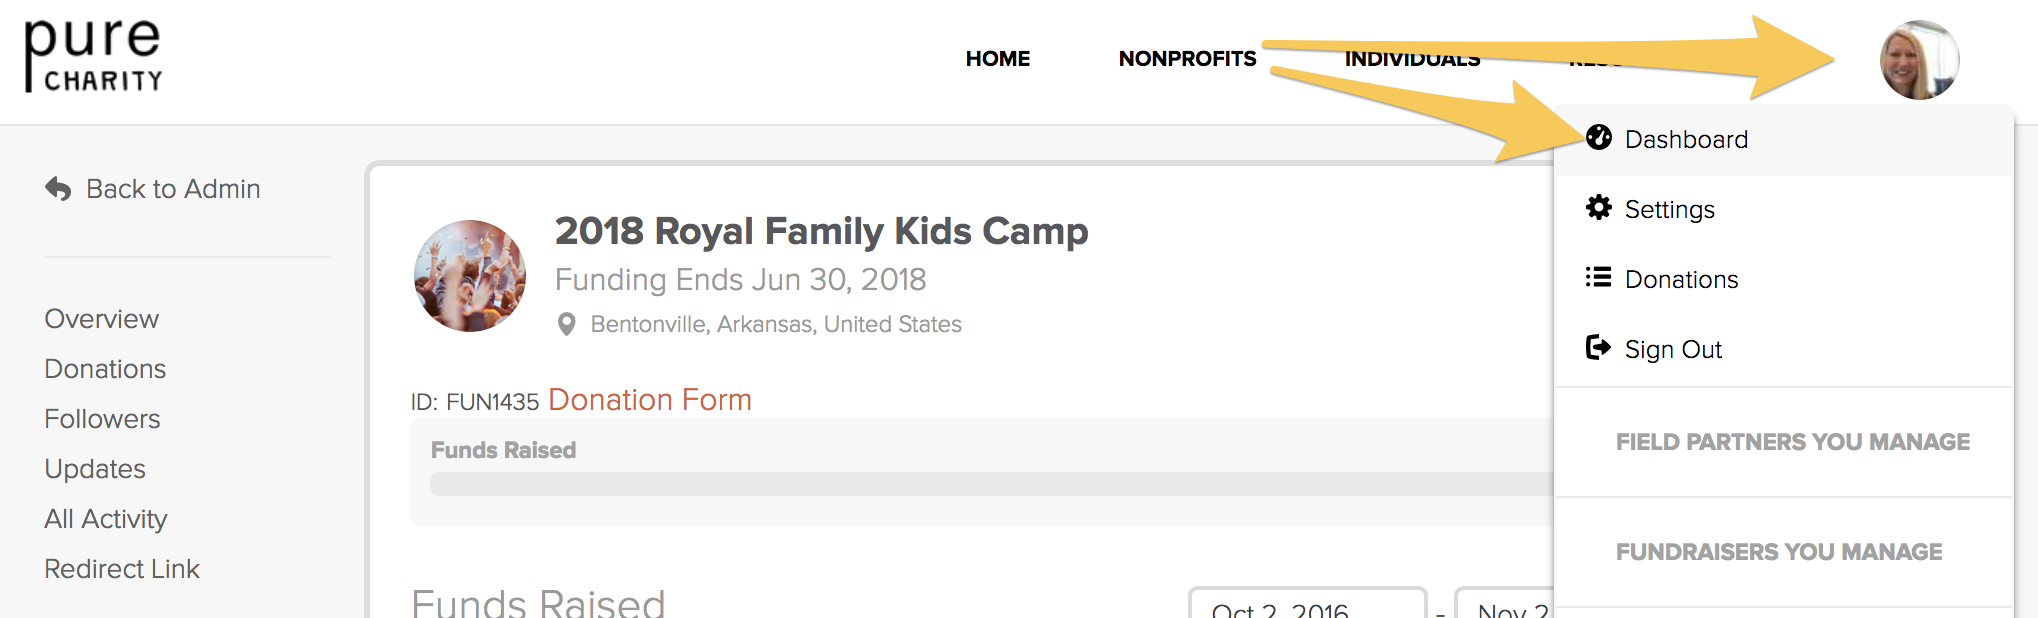This screenshot has height=618, width=2038.
Task: Click the fundraiser round crowd thumbnail
Action: pyautogui.click(x=470, y=276)
